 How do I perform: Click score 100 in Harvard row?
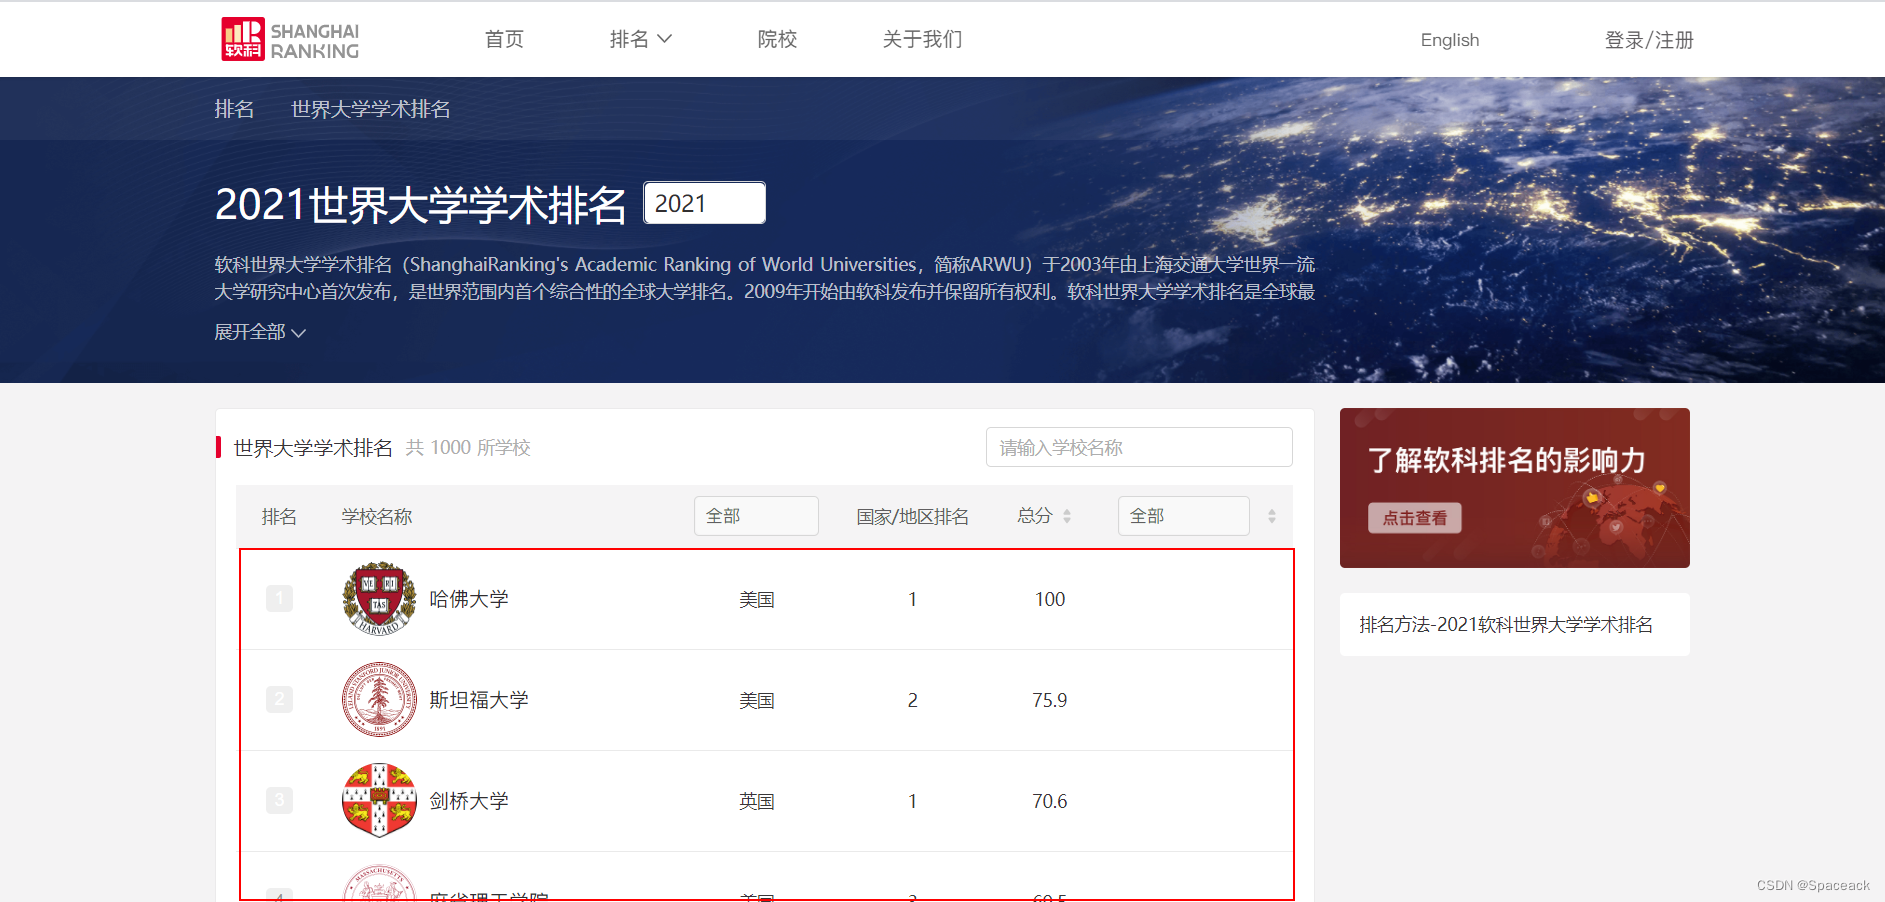click(x=1050, y=599)
